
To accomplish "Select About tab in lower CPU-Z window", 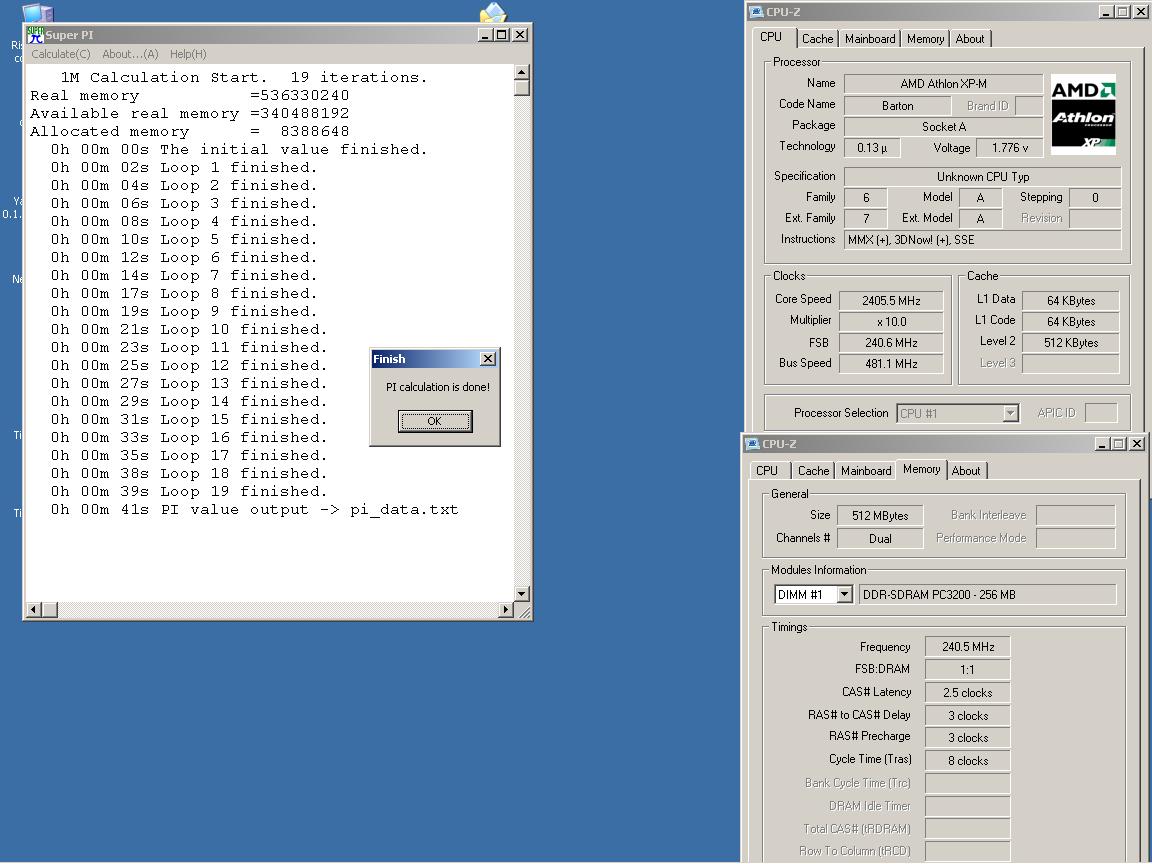I will click(x=966, y=471).
